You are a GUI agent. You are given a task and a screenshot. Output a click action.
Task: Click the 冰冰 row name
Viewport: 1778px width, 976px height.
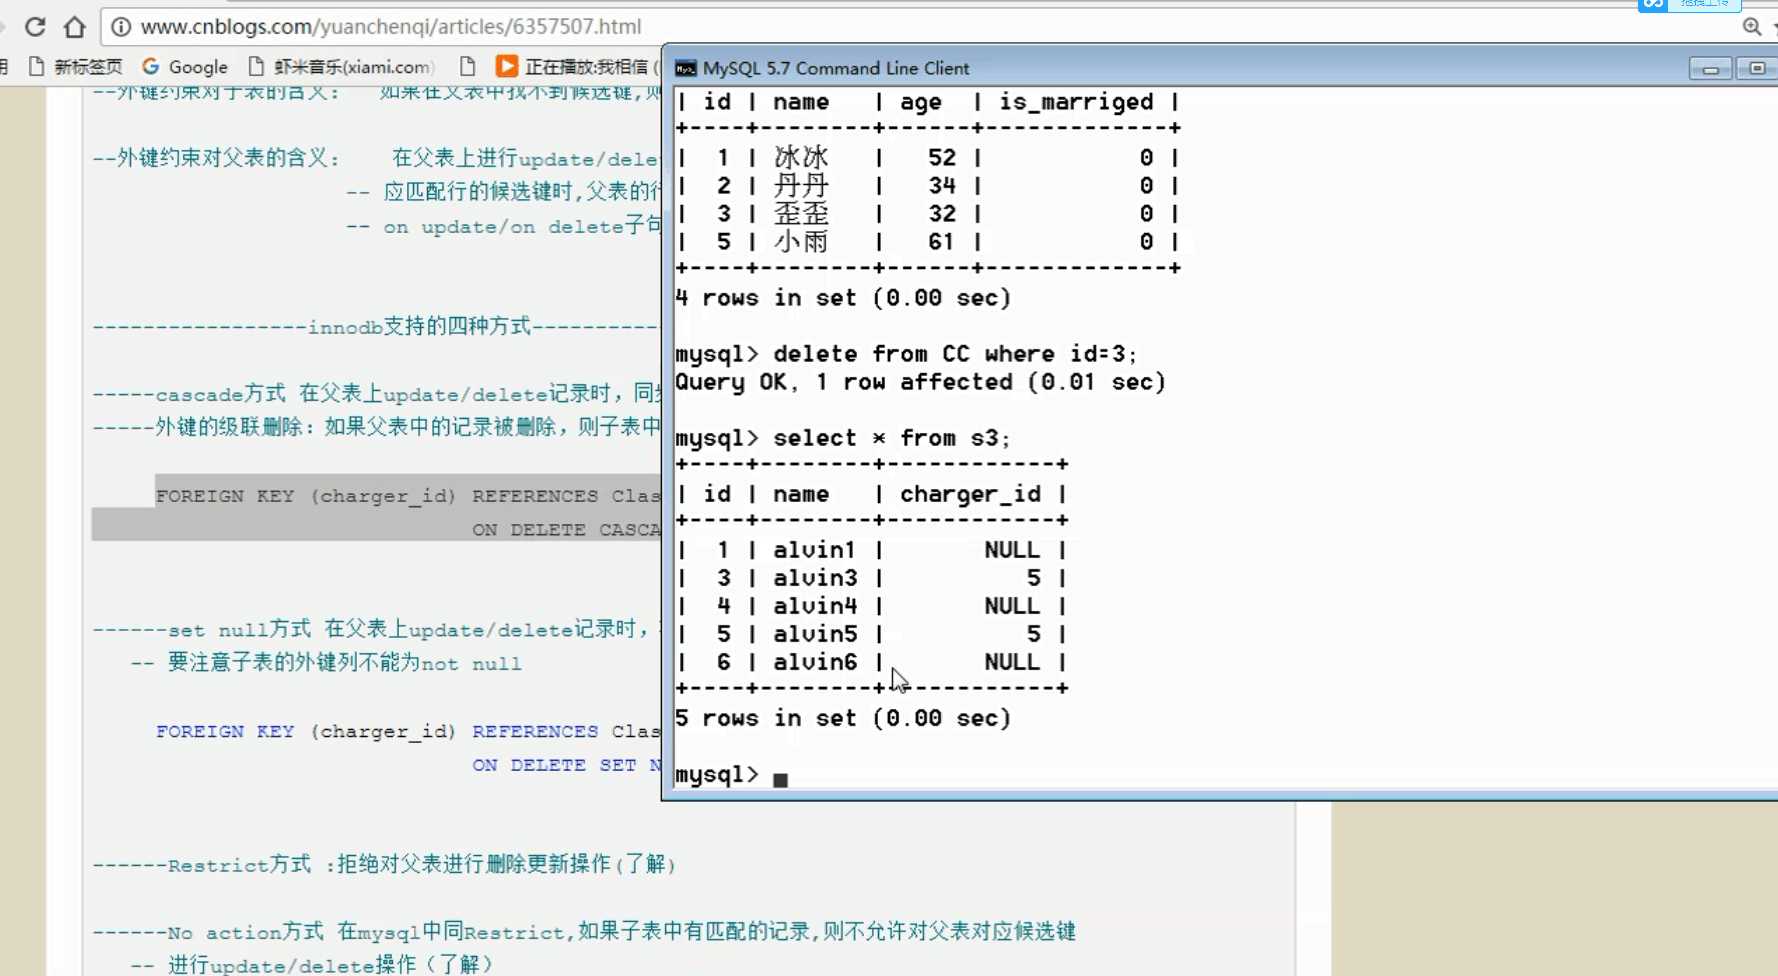point(801,157)
